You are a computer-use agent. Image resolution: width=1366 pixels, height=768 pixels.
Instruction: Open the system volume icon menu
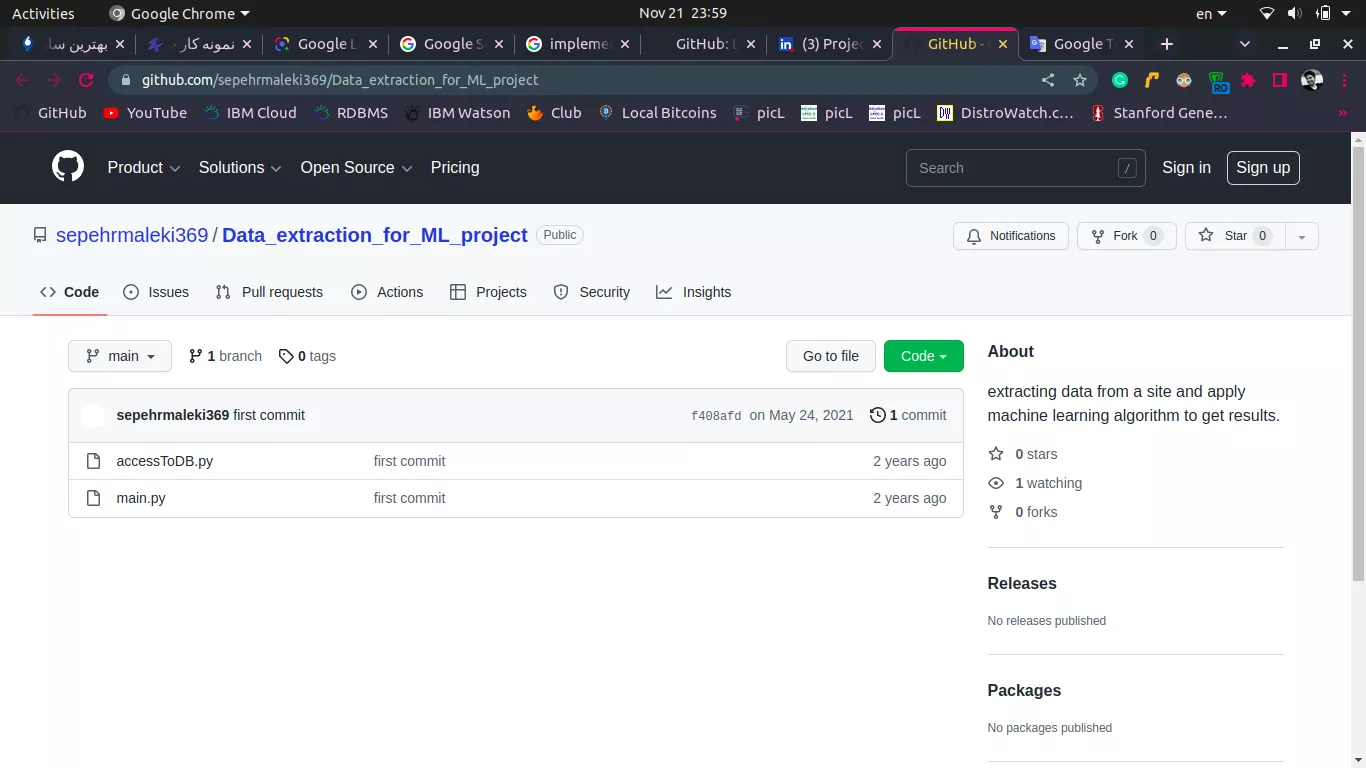click(x=1295, y=14)
